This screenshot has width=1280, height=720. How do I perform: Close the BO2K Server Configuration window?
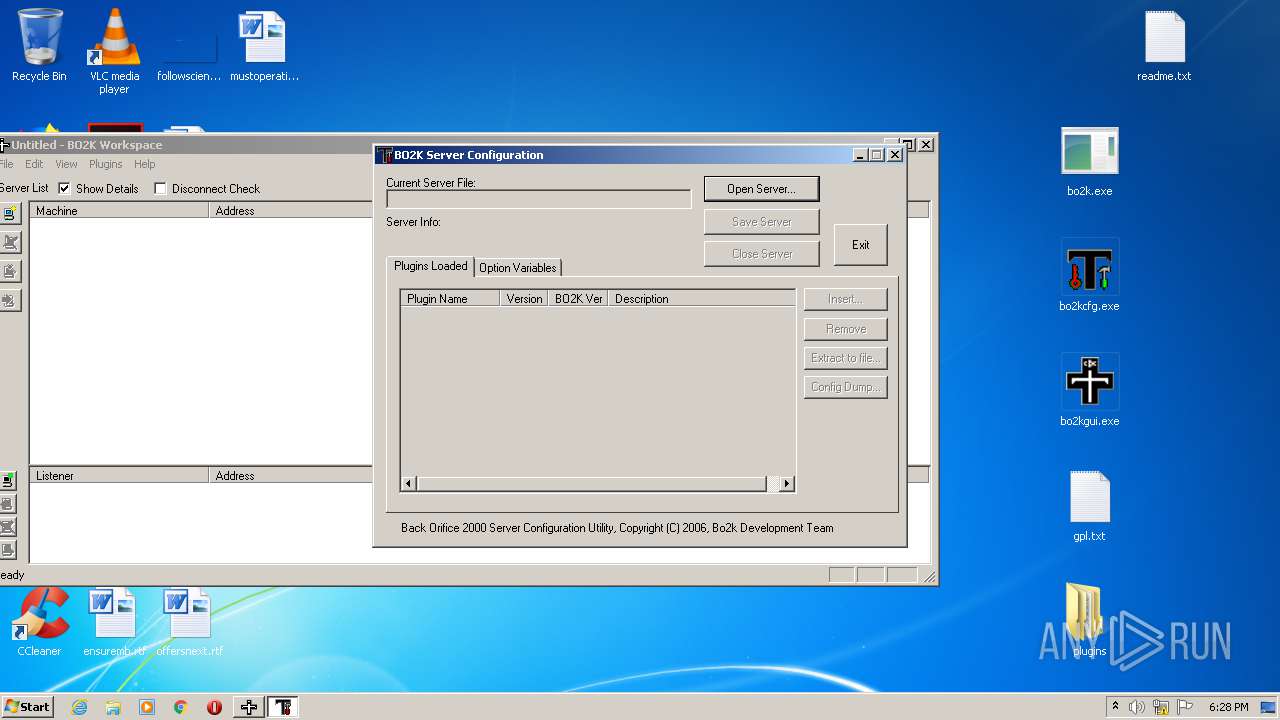tap(895, 155)
